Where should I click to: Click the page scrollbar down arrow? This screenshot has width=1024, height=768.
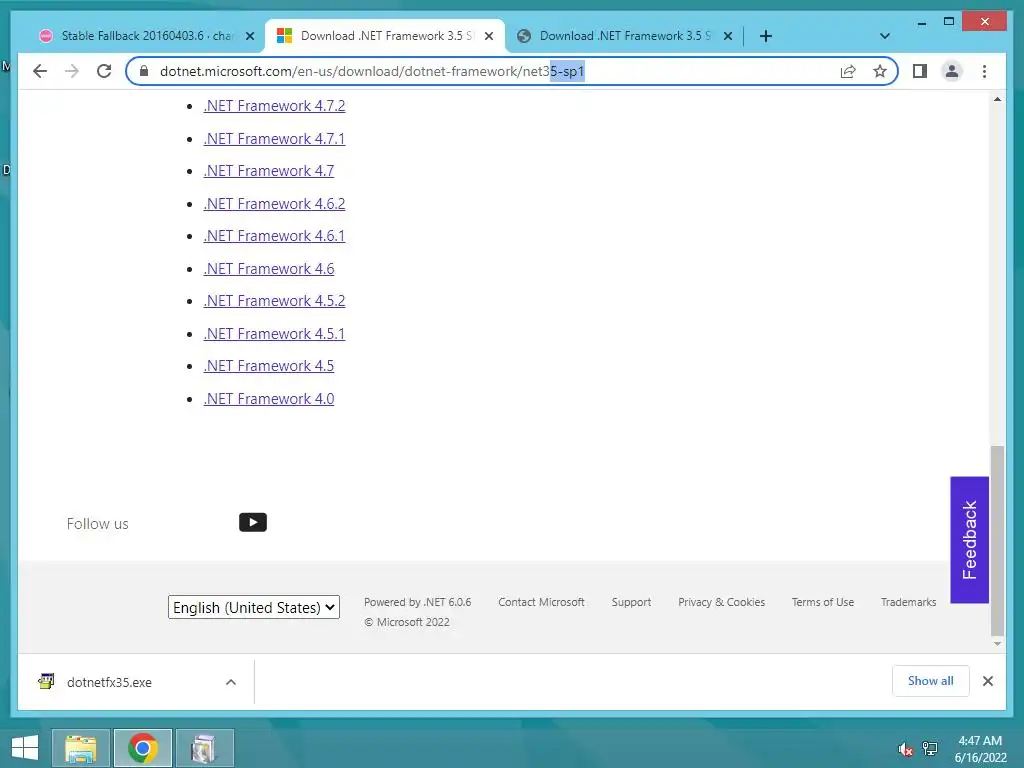pyautogui.click(x=997, y=644)
